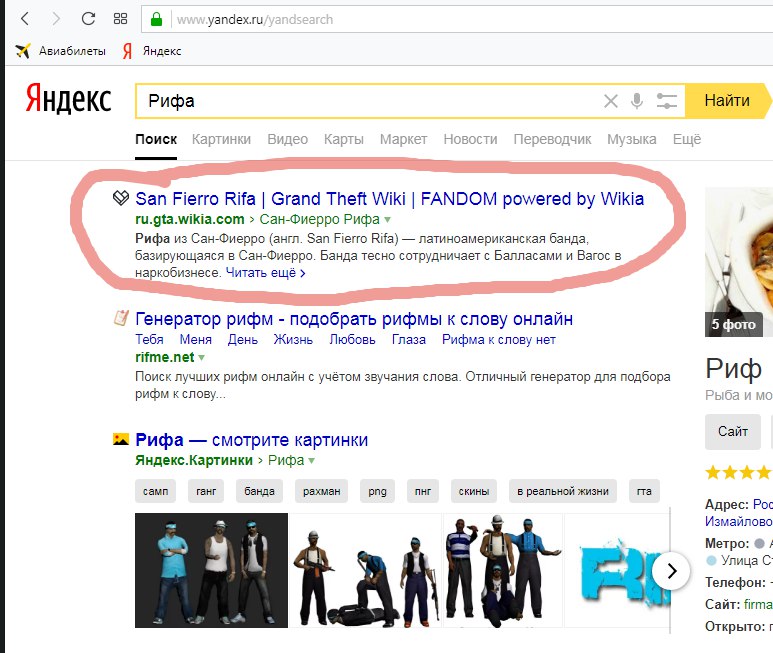Open the Ещё services menu
Image resolution: width=773 pixels, height=653 pixels.
[687, 139]
